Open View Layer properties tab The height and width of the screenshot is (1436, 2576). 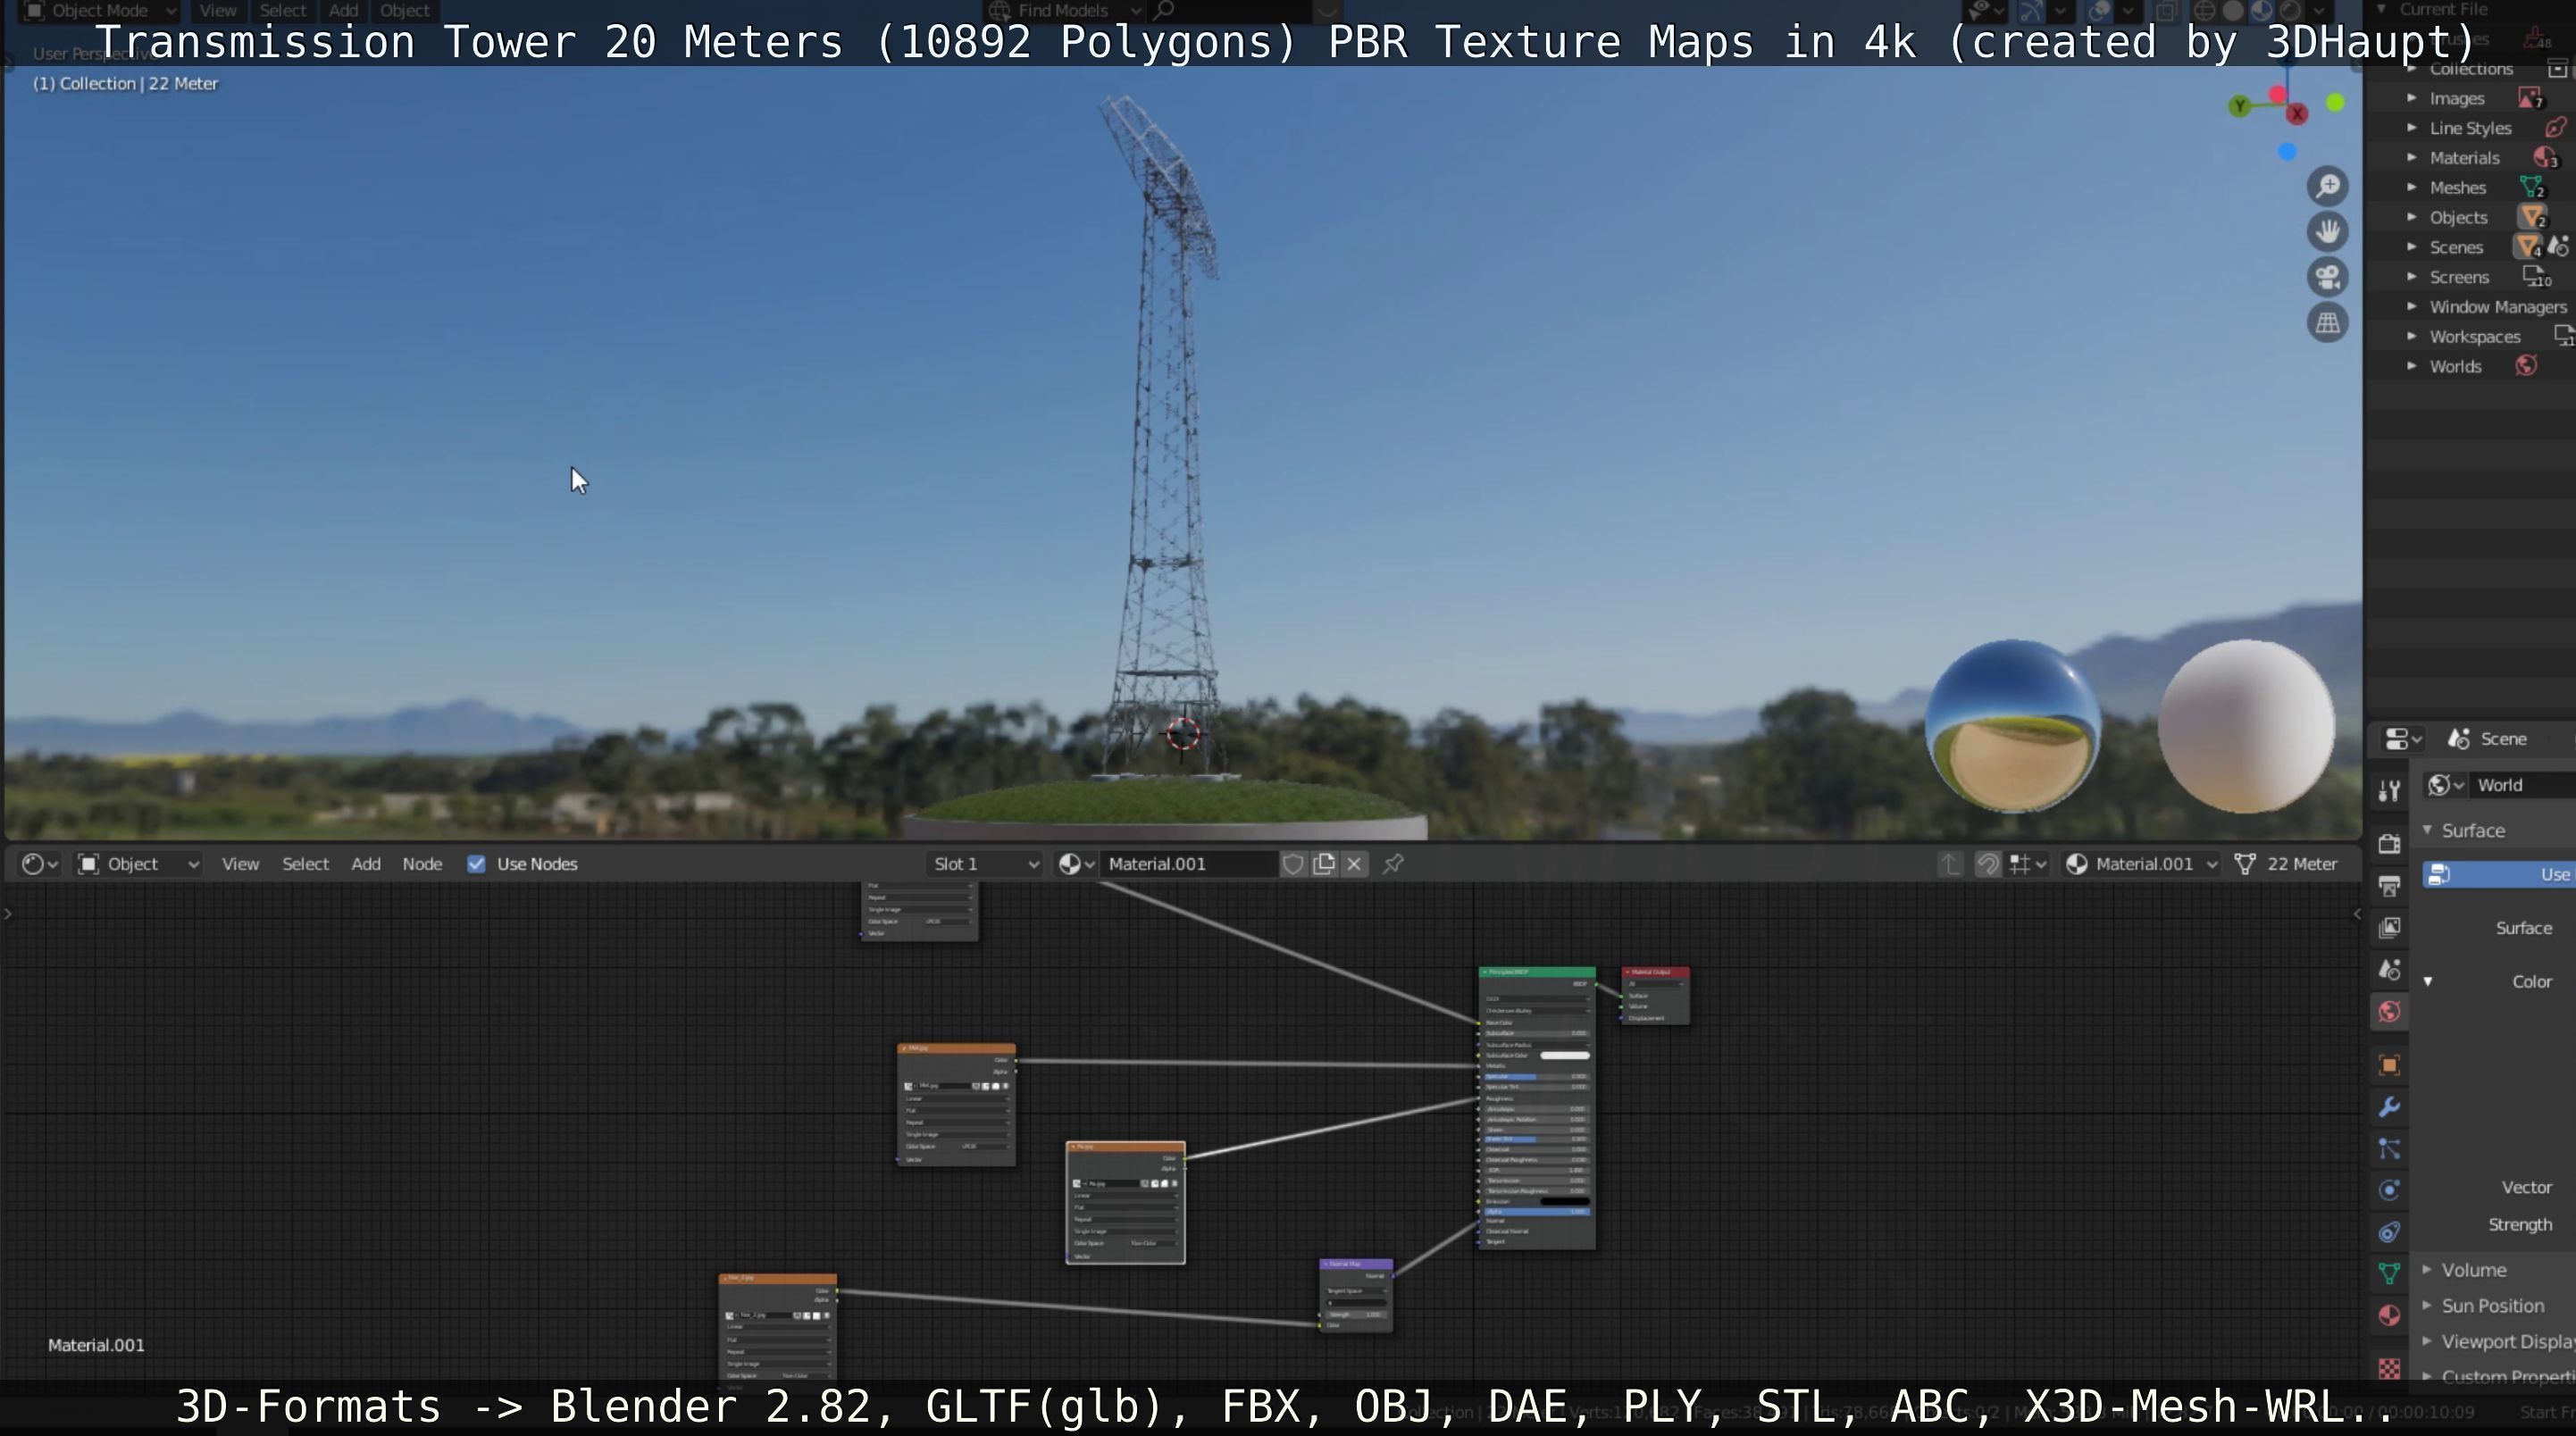pos(2389,928)
